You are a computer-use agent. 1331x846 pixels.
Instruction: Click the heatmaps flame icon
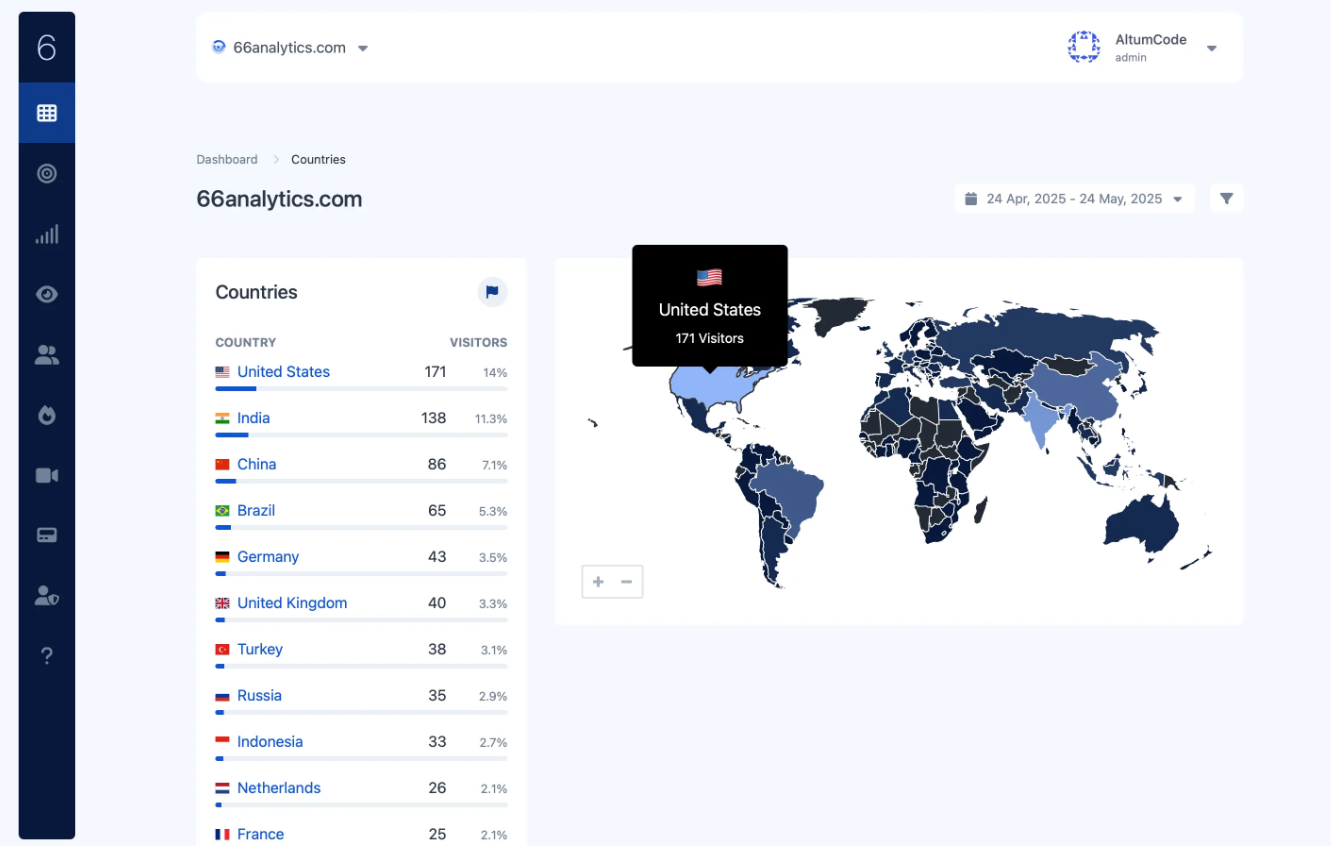tap(47, 415)
